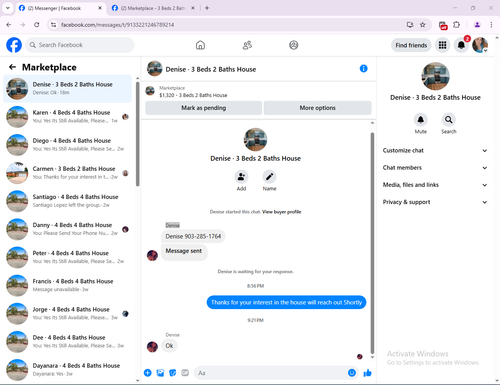Click the chat messages scrollbar
Viewport: 500px width, 385px height.
pyautogui.click(x=372, y=243)
